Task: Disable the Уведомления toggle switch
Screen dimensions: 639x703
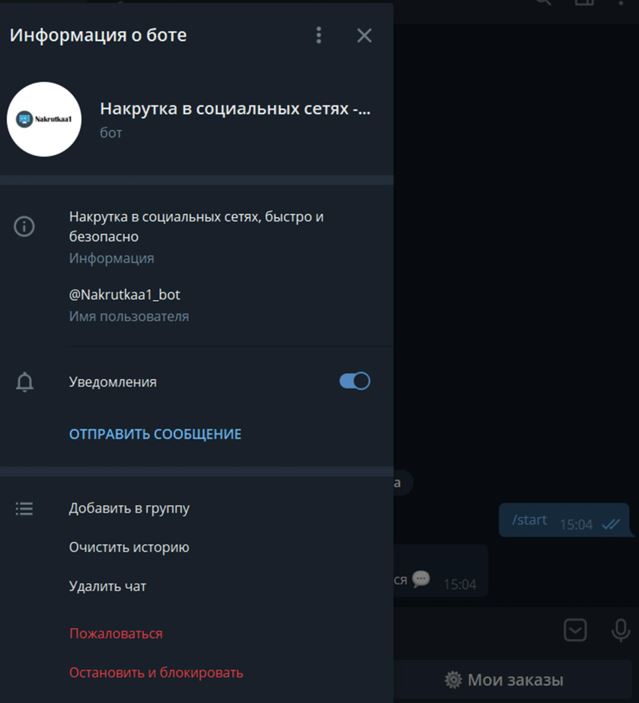Action: (x=355, y=382)
